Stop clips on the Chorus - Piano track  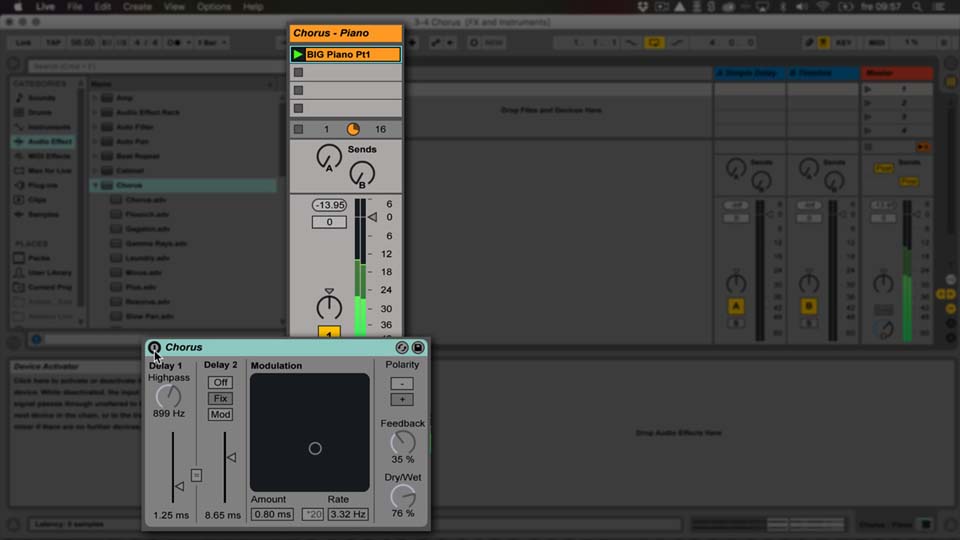pyautogui.click(x=298, y=129)
